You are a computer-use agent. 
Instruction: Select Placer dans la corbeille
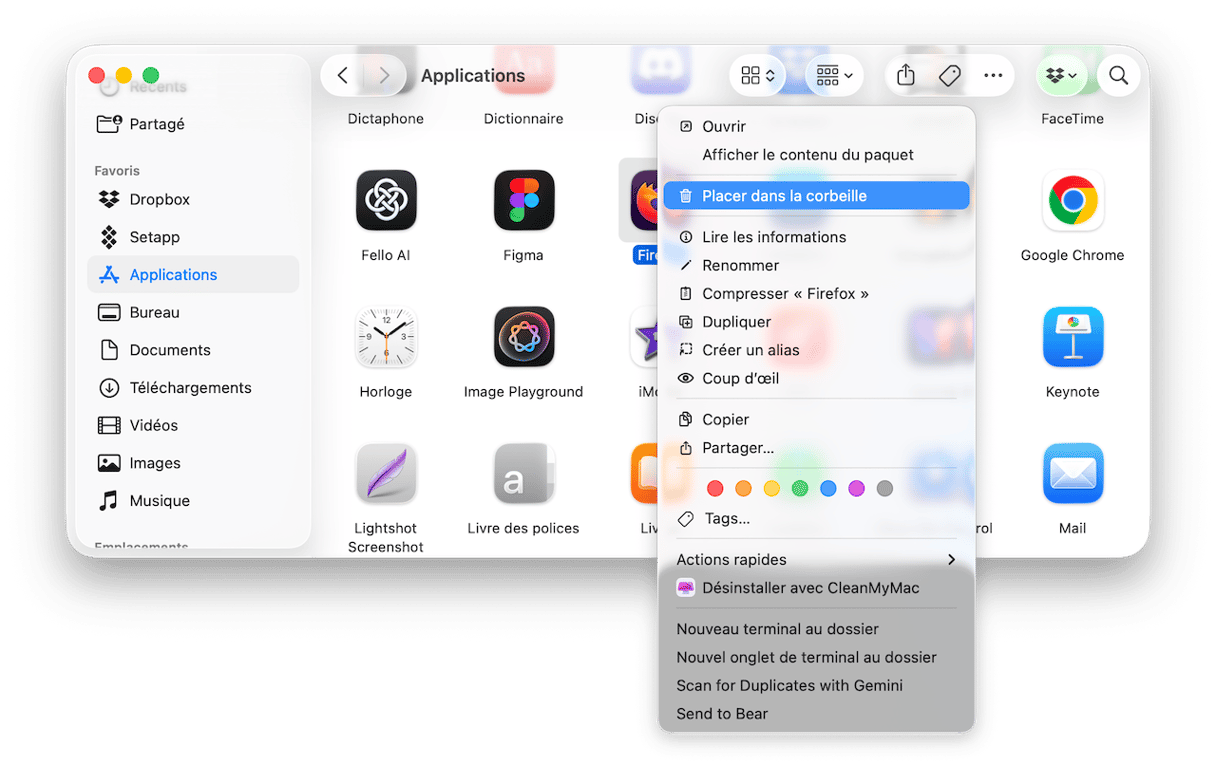point(816,196)
